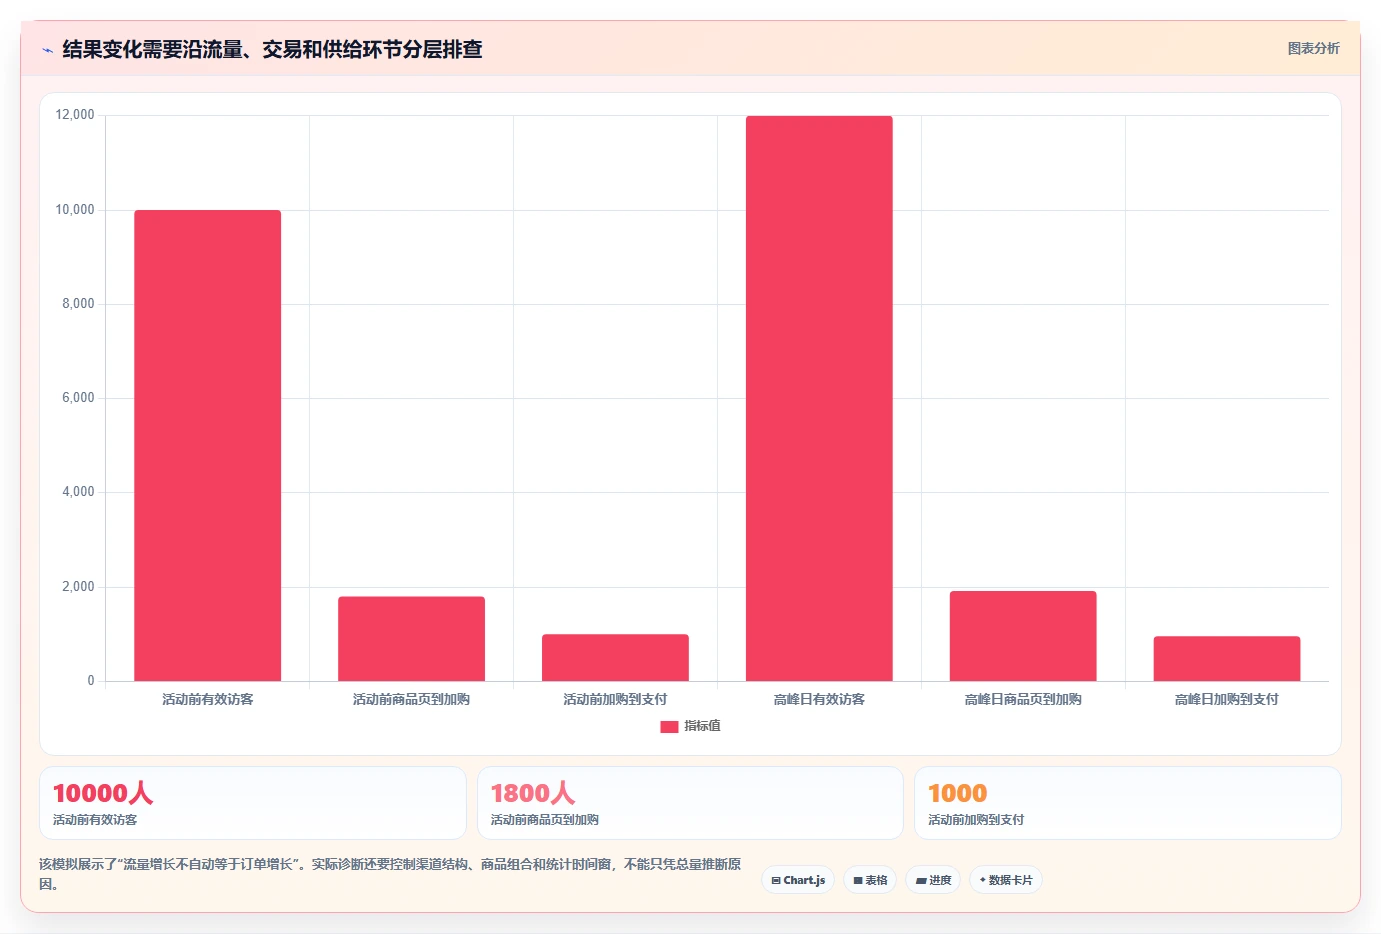Click the 高峰日加购到支付 bar
The height and width of the screenshot is (934, 1381).
pos(1227,659)
